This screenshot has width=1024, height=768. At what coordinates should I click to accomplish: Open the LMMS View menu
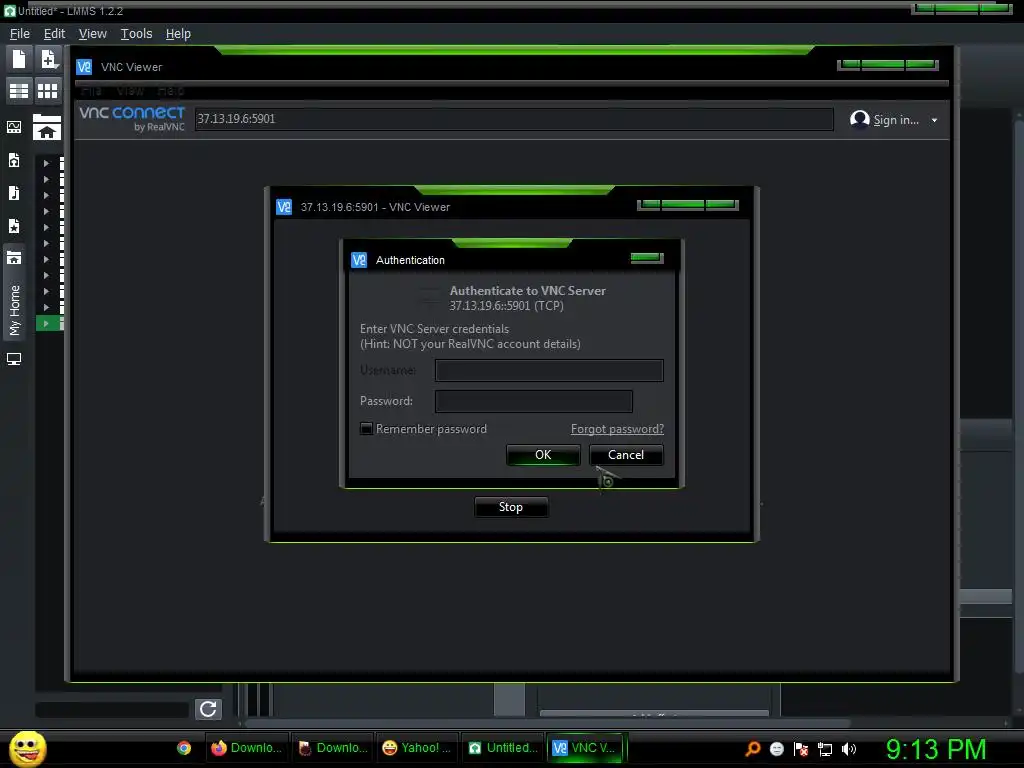point(93,34)
